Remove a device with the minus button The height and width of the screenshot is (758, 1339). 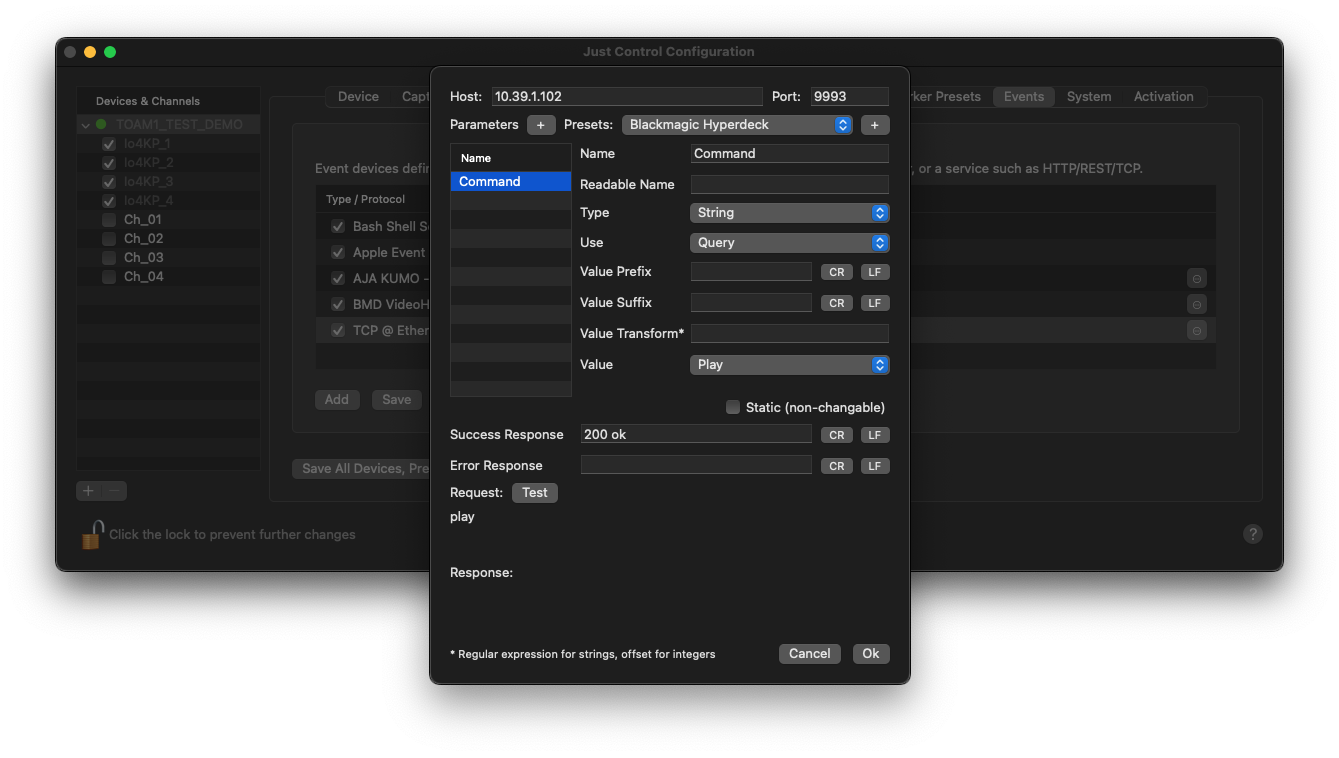[115, 491]
